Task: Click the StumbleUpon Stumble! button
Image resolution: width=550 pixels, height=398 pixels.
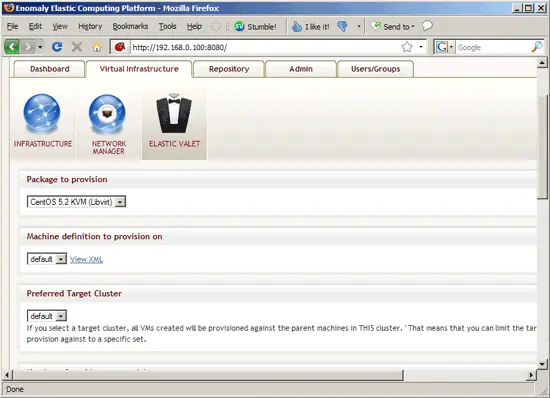Action: click(255, 27)
